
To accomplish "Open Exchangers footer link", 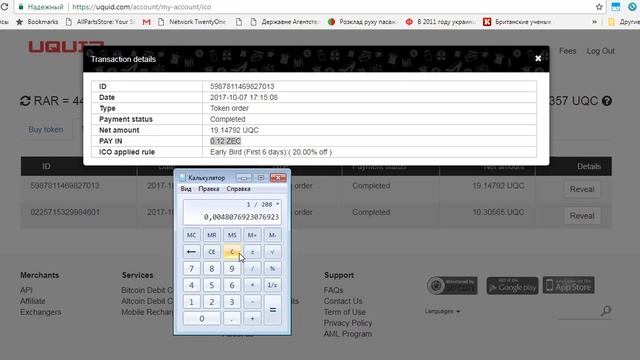I will point(40,312).
